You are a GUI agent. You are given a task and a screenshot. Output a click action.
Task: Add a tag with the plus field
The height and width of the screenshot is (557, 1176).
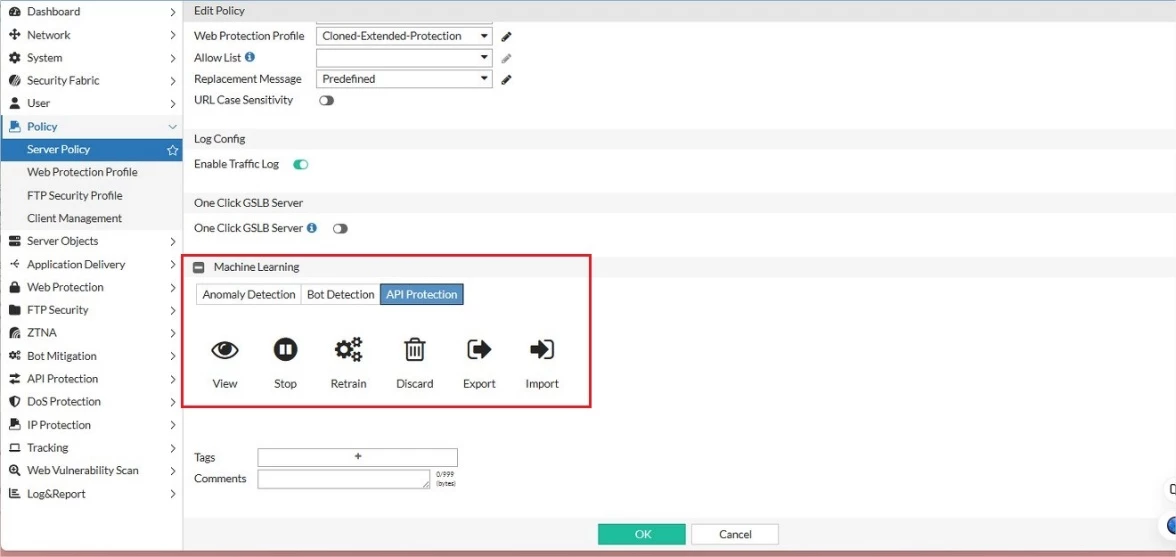358,457
